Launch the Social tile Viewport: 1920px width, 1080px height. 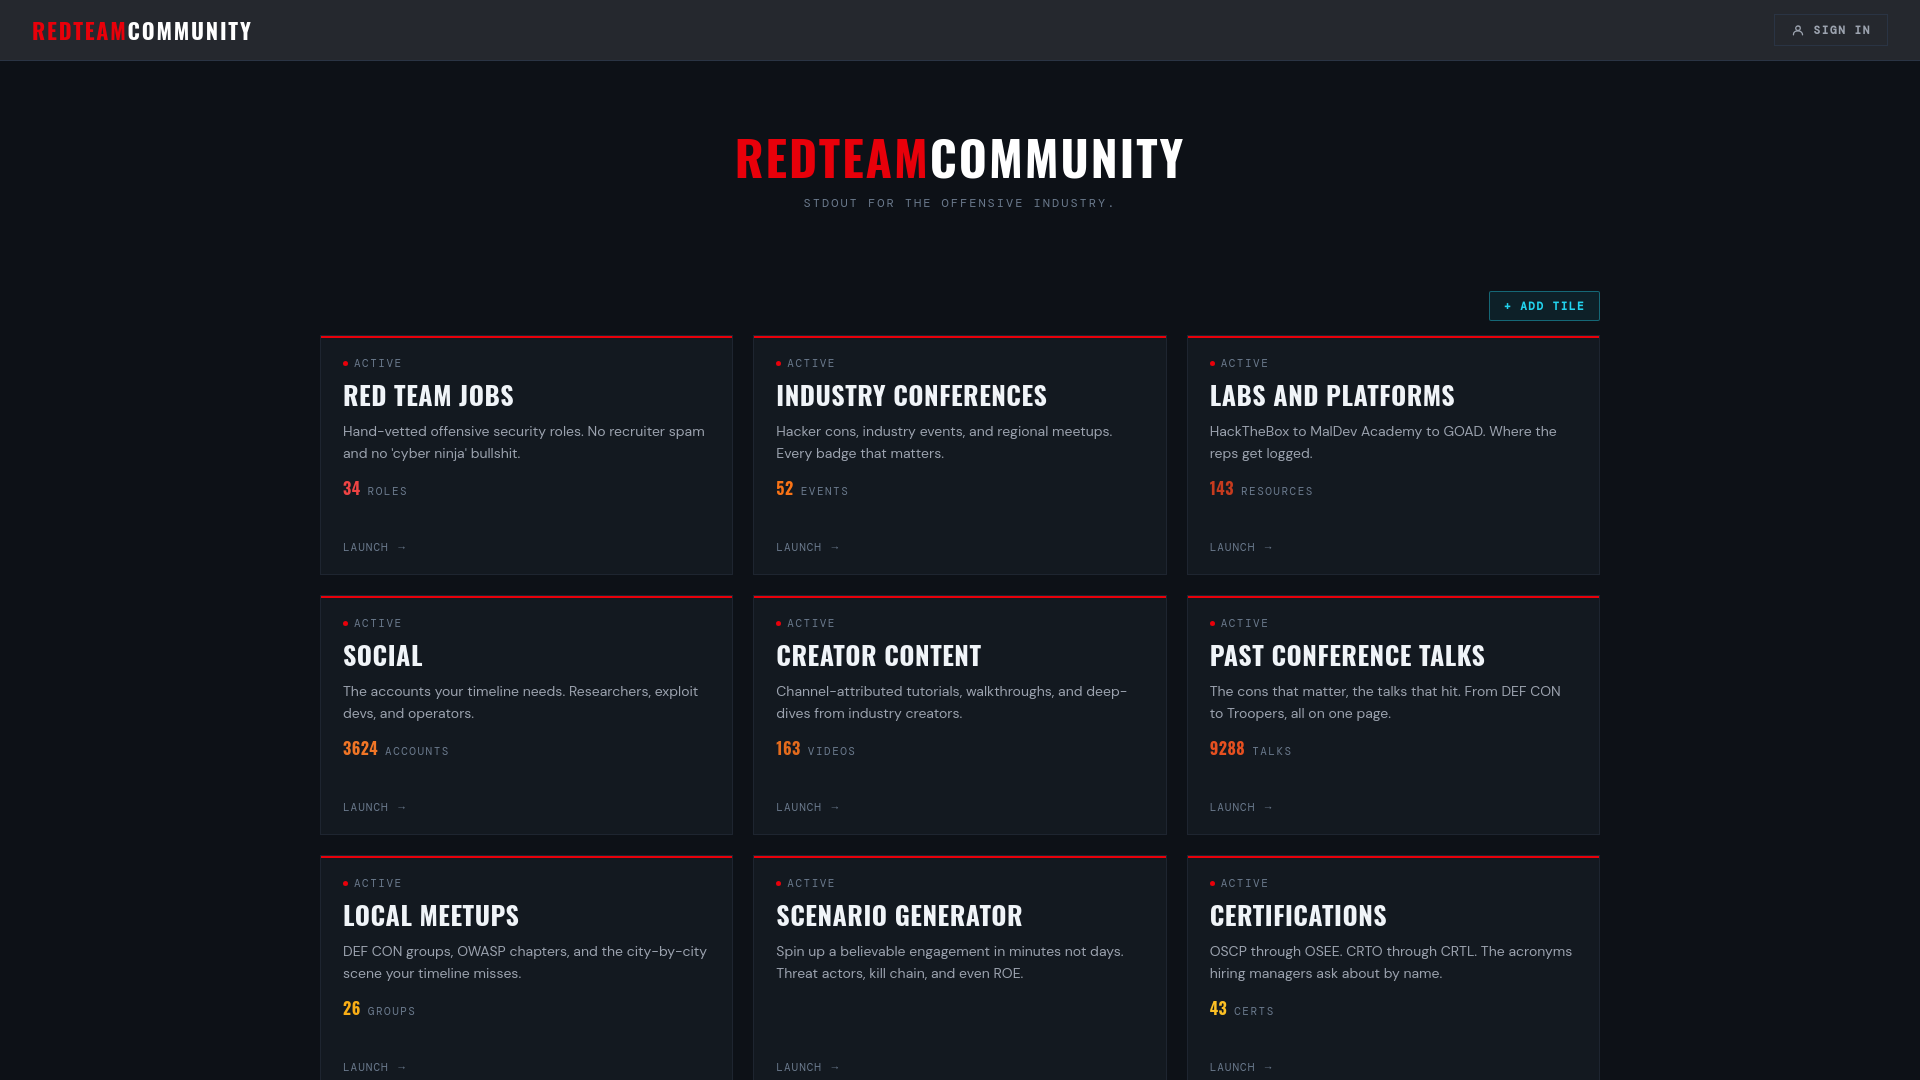(375, 808)
